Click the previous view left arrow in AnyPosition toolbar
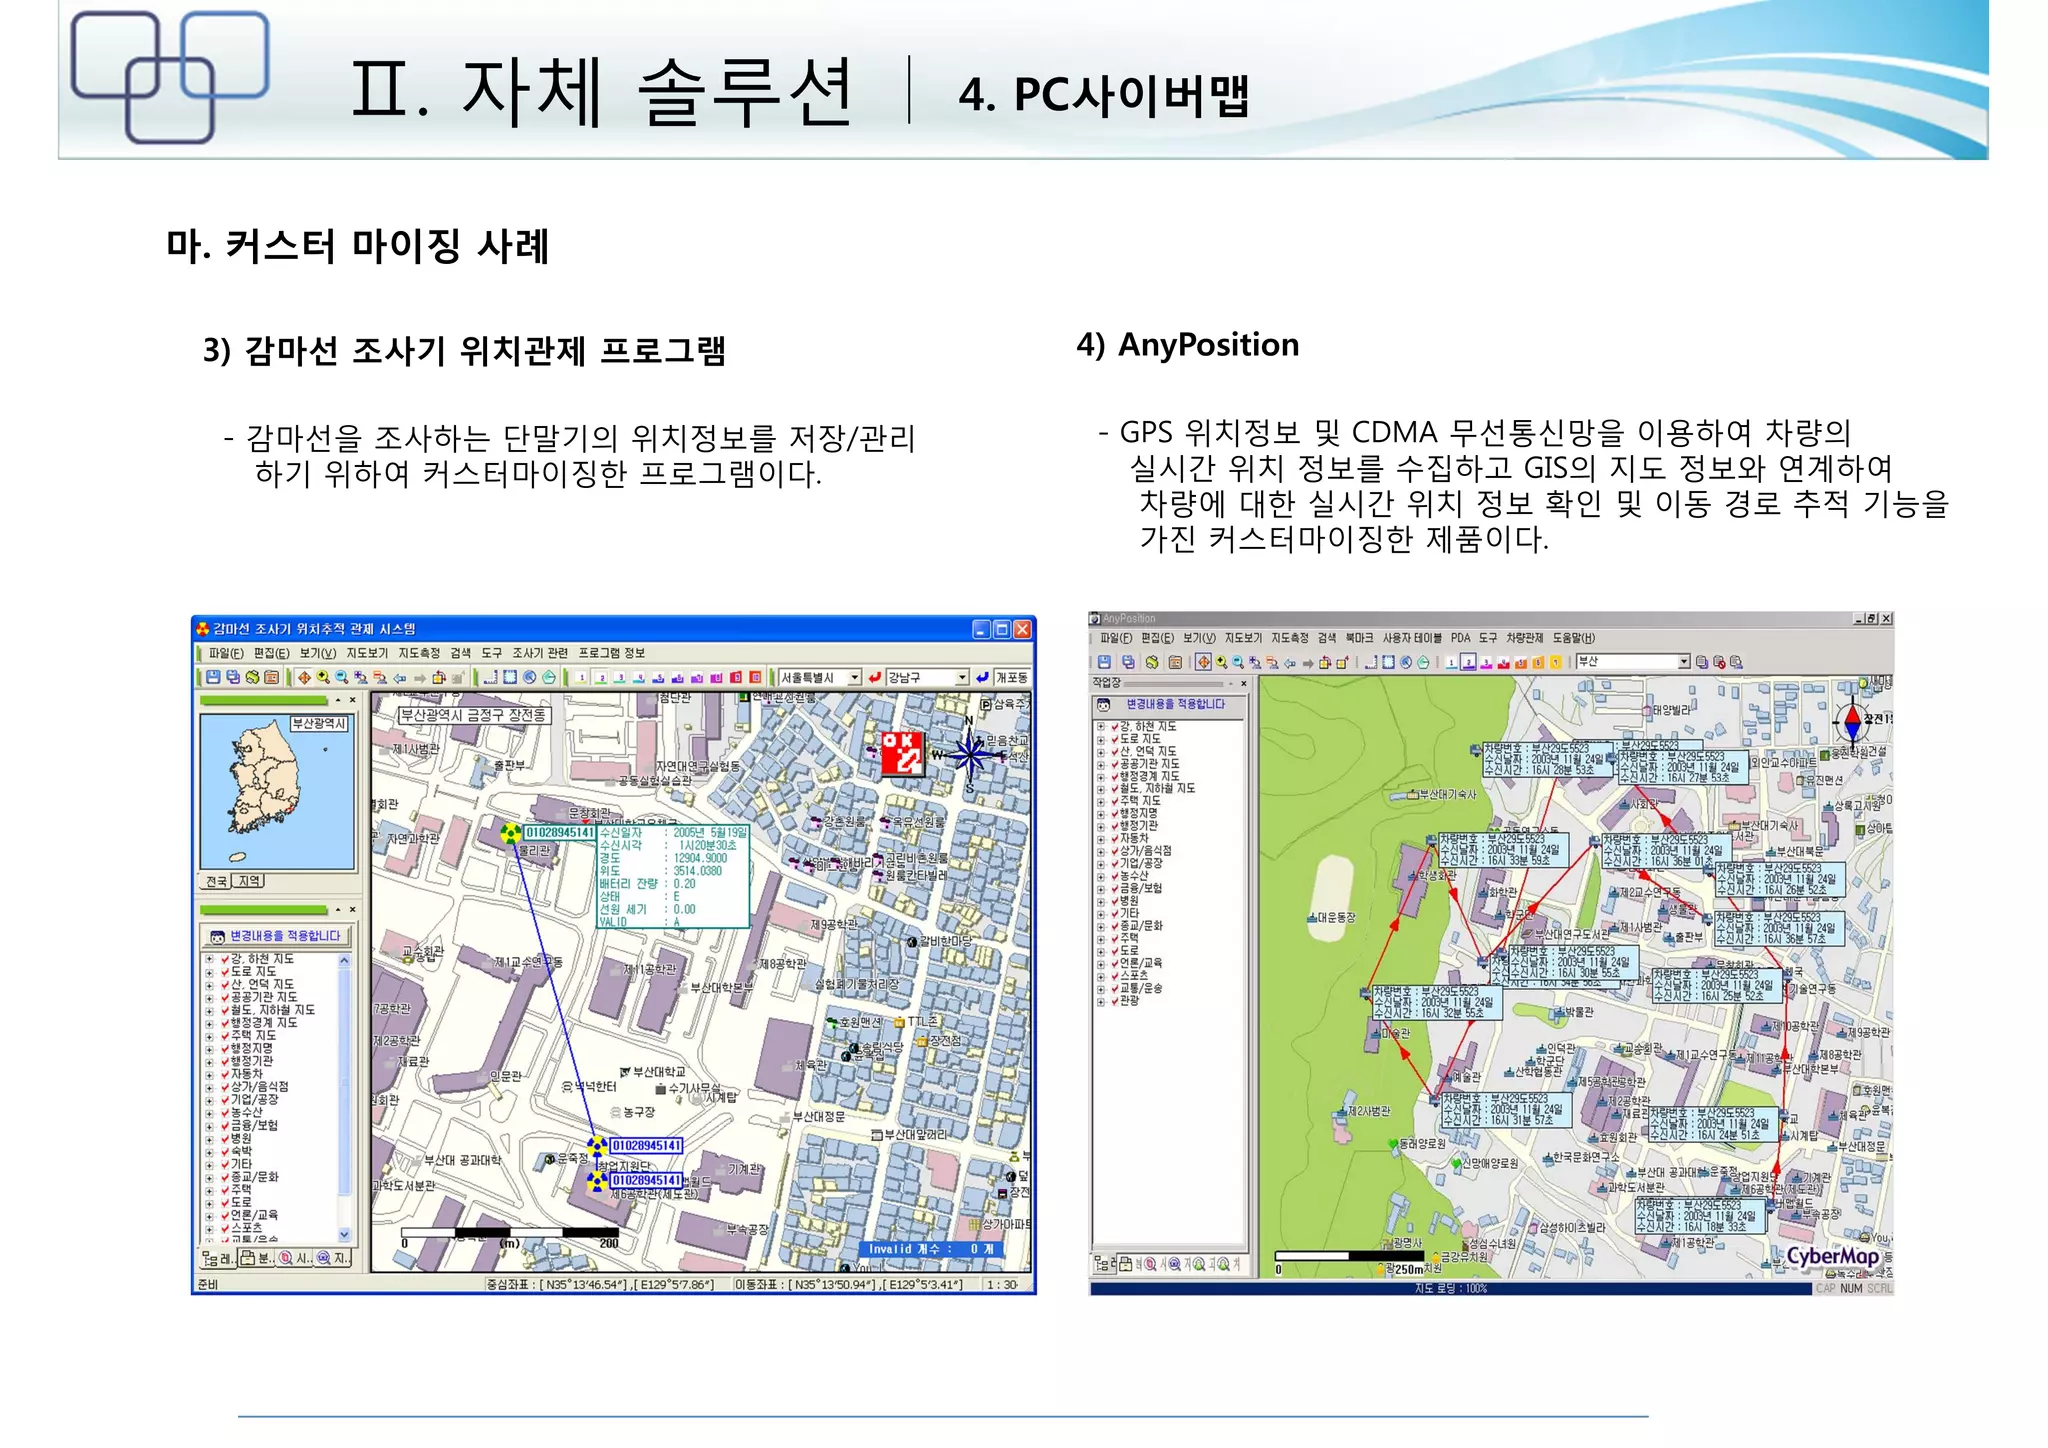Image resolution: width=2048 pixels, height=1448 pixels. [1290, 662]
